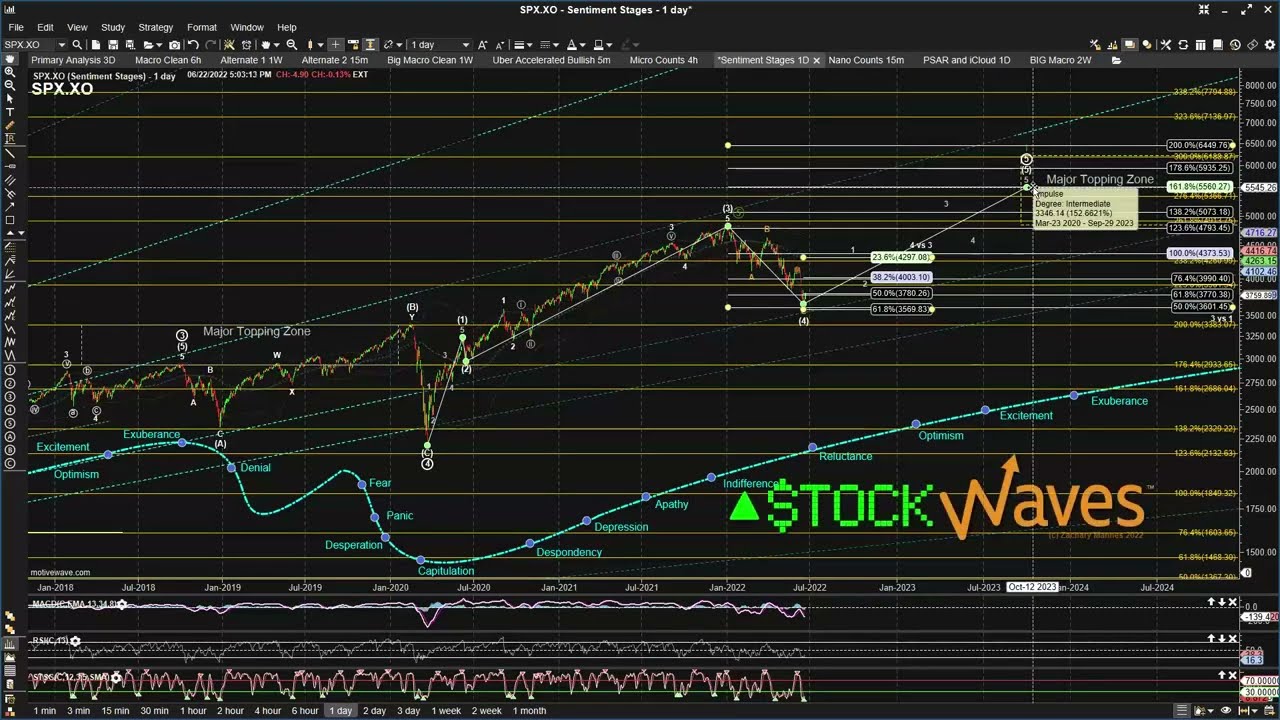Take a chart snapshot with the camera icon

(174, 45)
